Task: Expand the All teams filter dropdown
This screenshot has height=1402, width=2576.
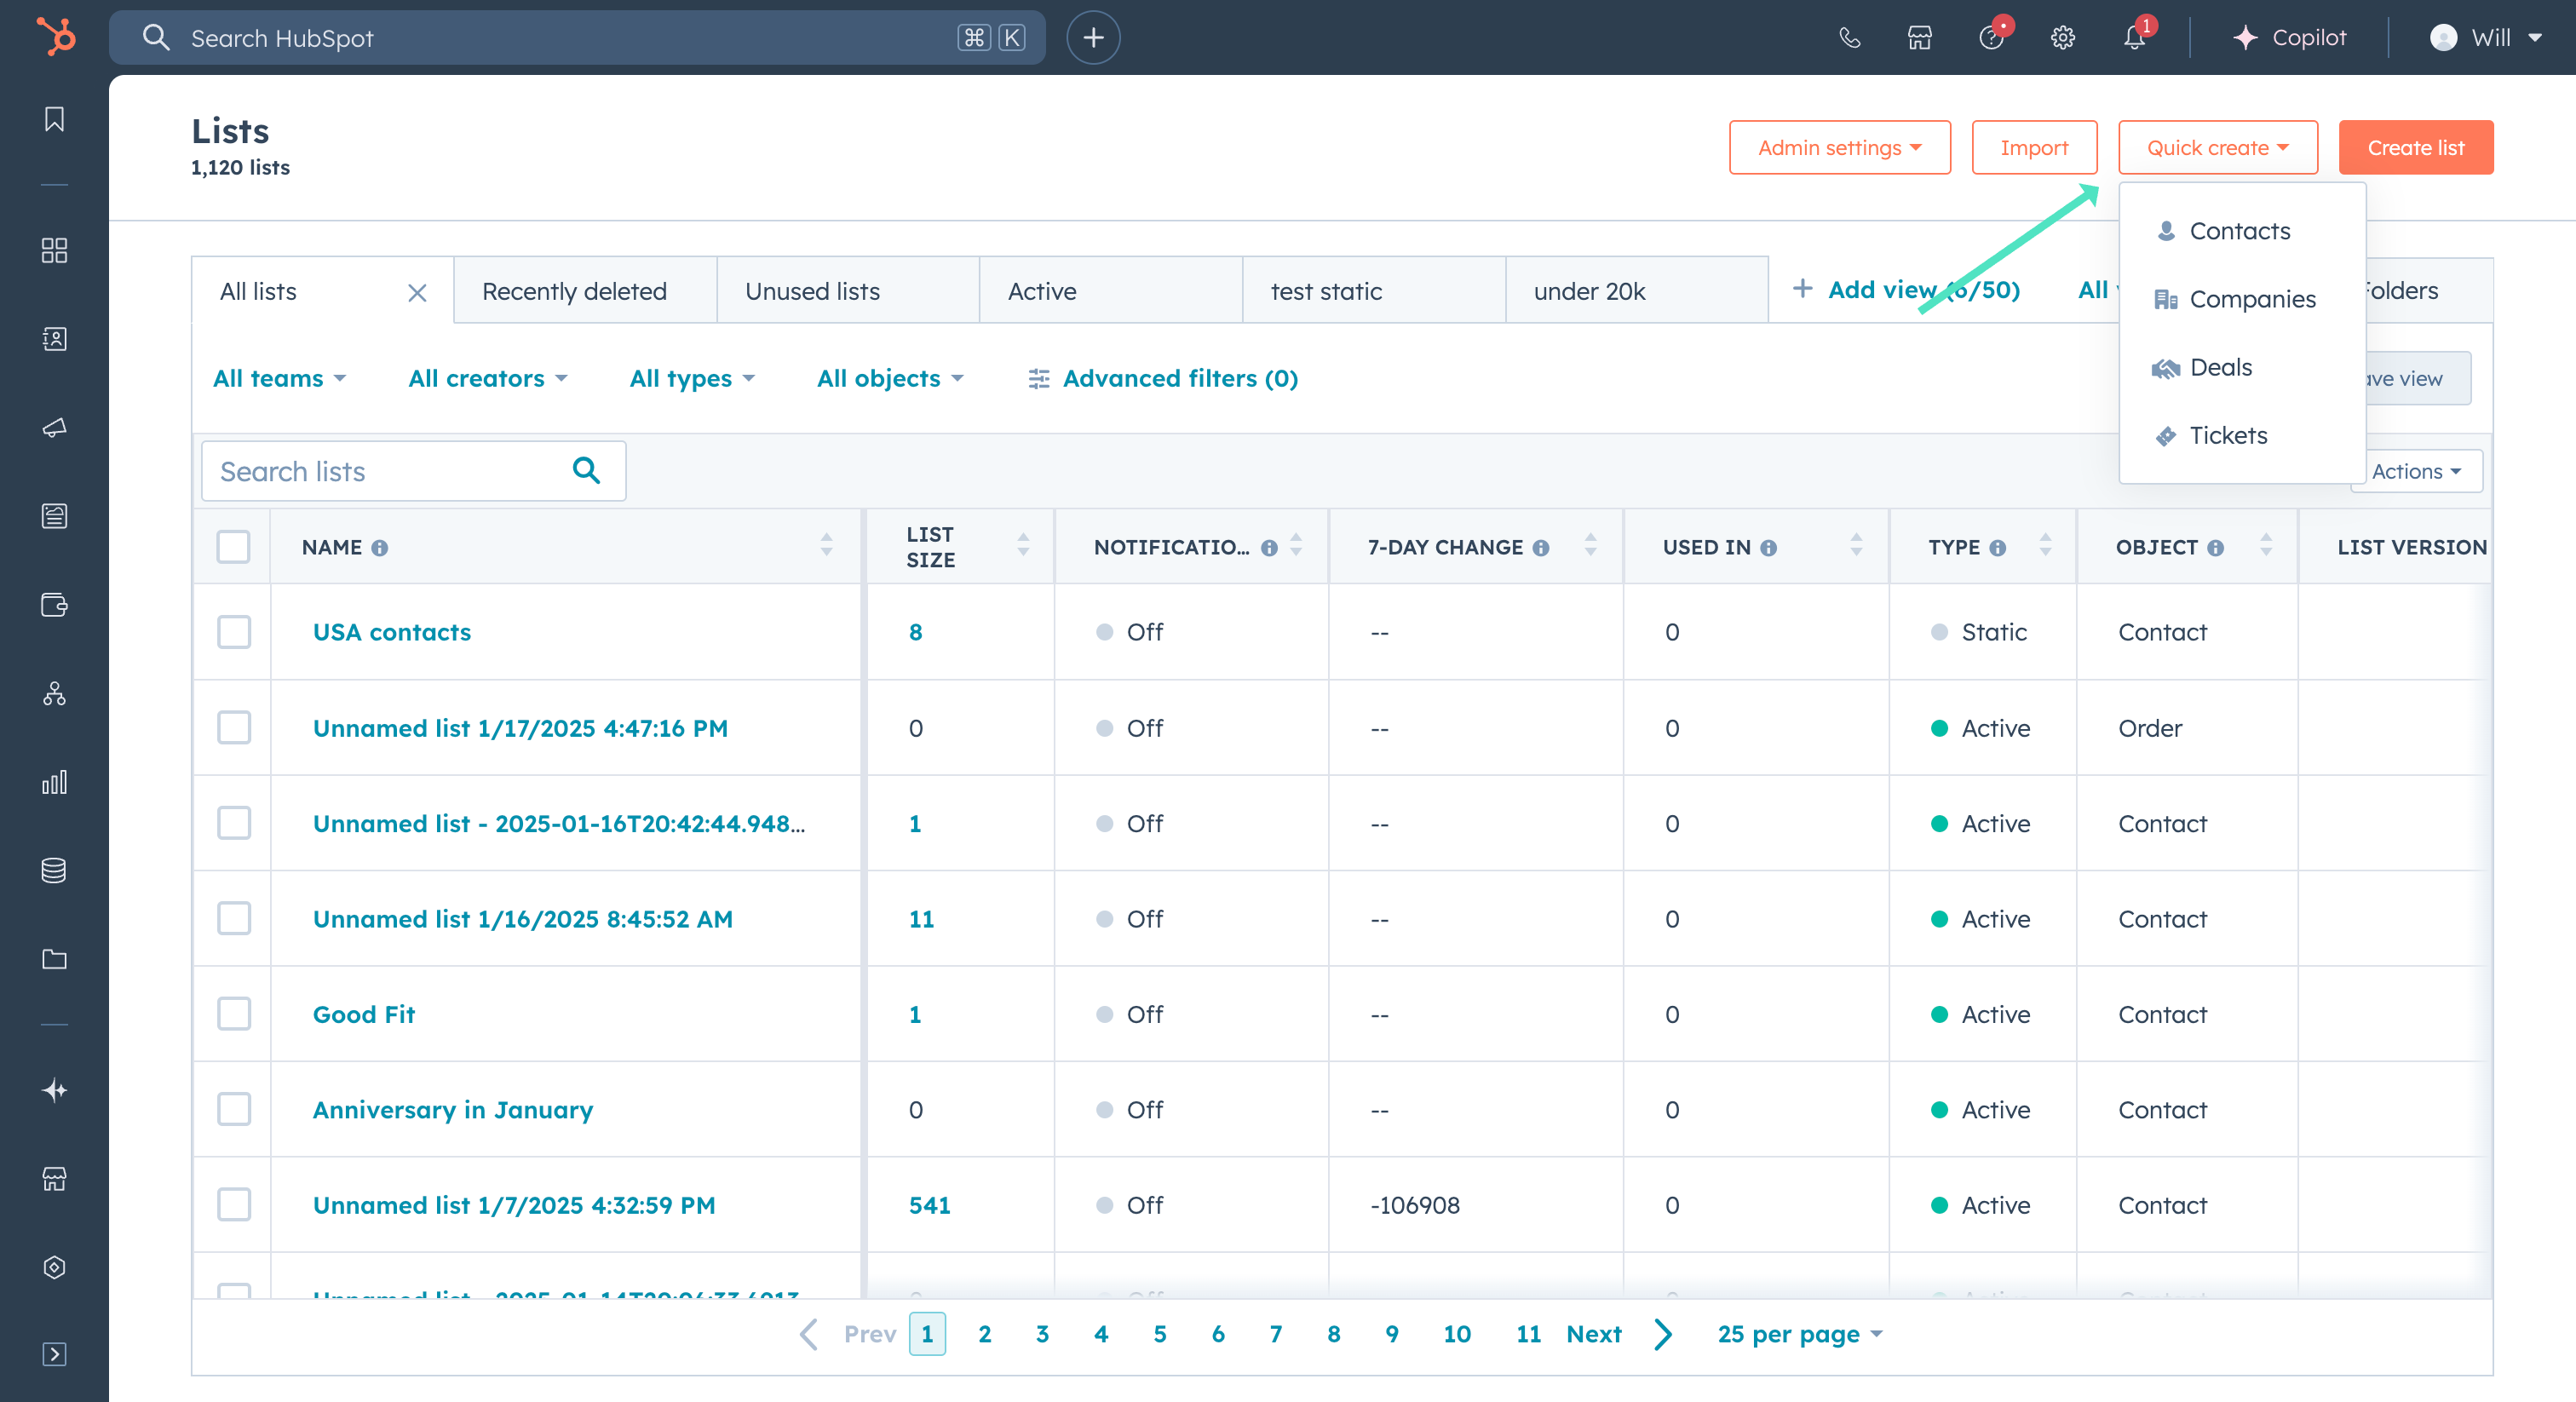Action: pyautogui.click(x=279, y=379)
